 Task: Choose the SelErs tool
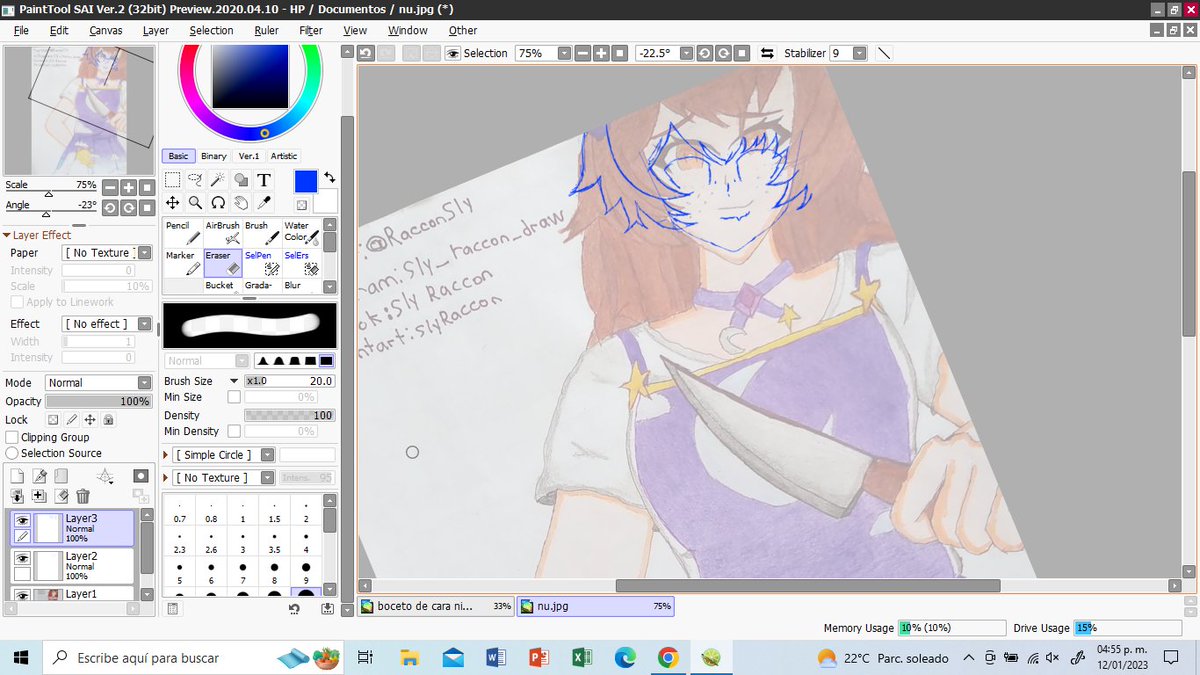tap(301, 262)
